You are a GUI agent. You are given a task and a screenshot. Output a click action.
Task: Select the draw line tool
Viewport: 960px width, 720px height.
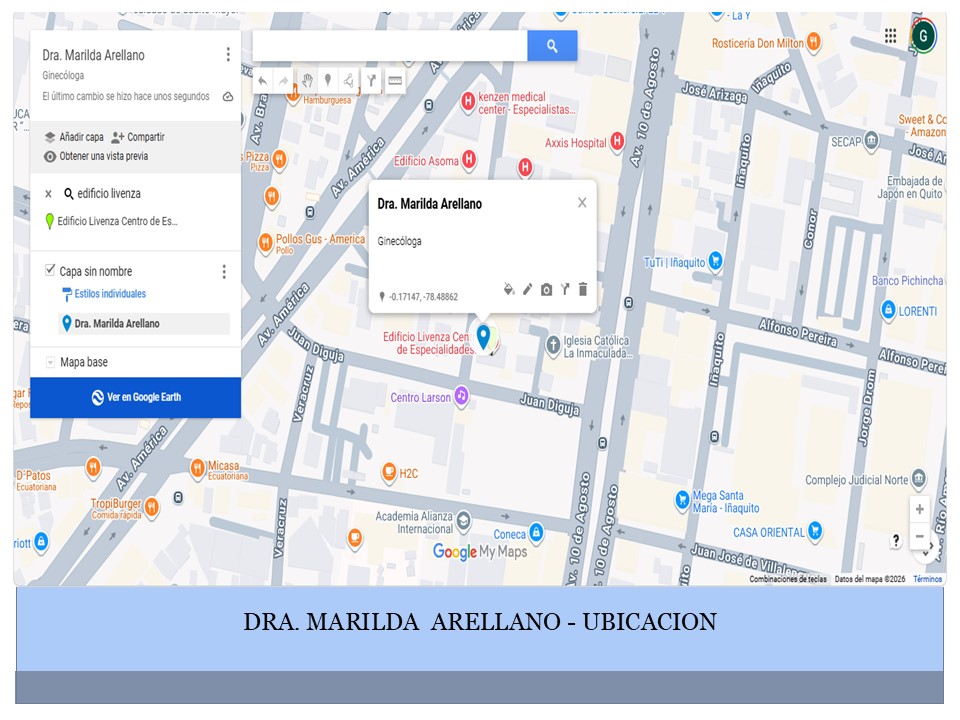pyautogui.click(x=348, y=80)
